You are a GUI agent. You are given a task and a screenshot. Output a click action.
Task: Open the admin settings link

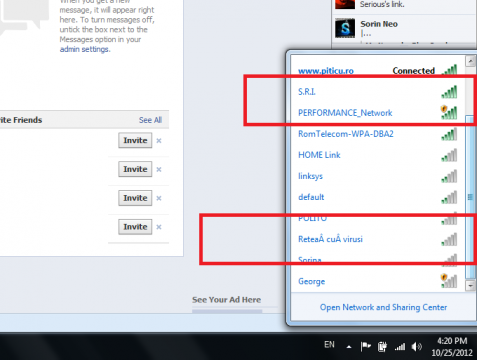(x=85, y=49)
